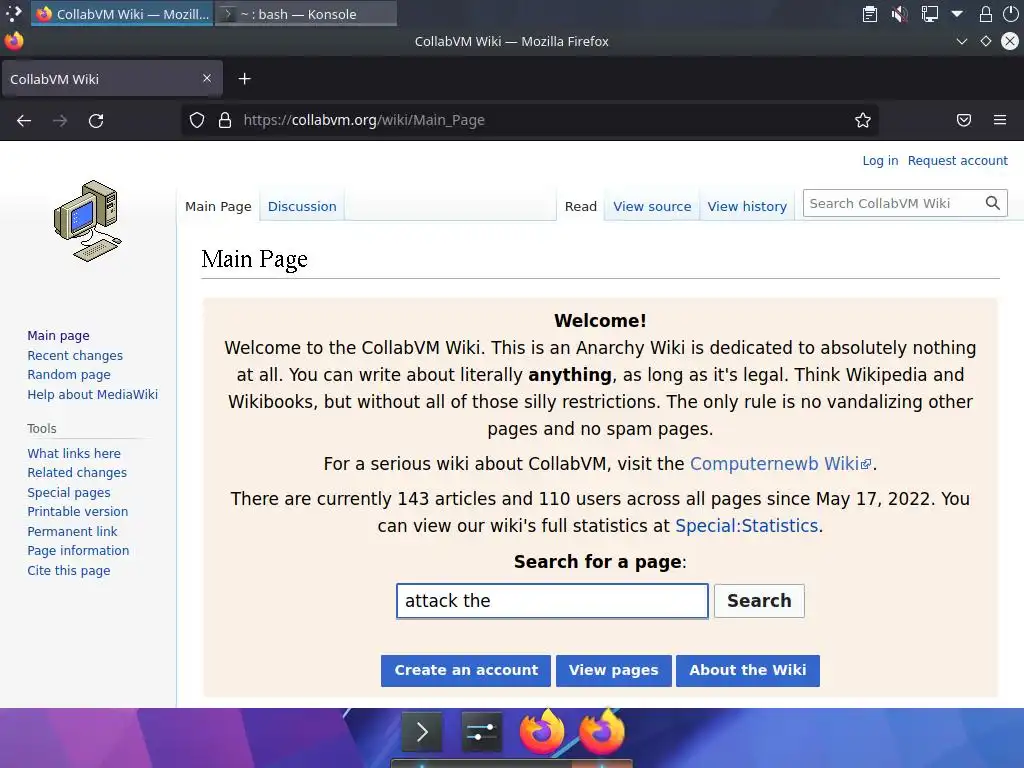
Task: Bookmark this page with star icon
Action: (x=863, y=120)
